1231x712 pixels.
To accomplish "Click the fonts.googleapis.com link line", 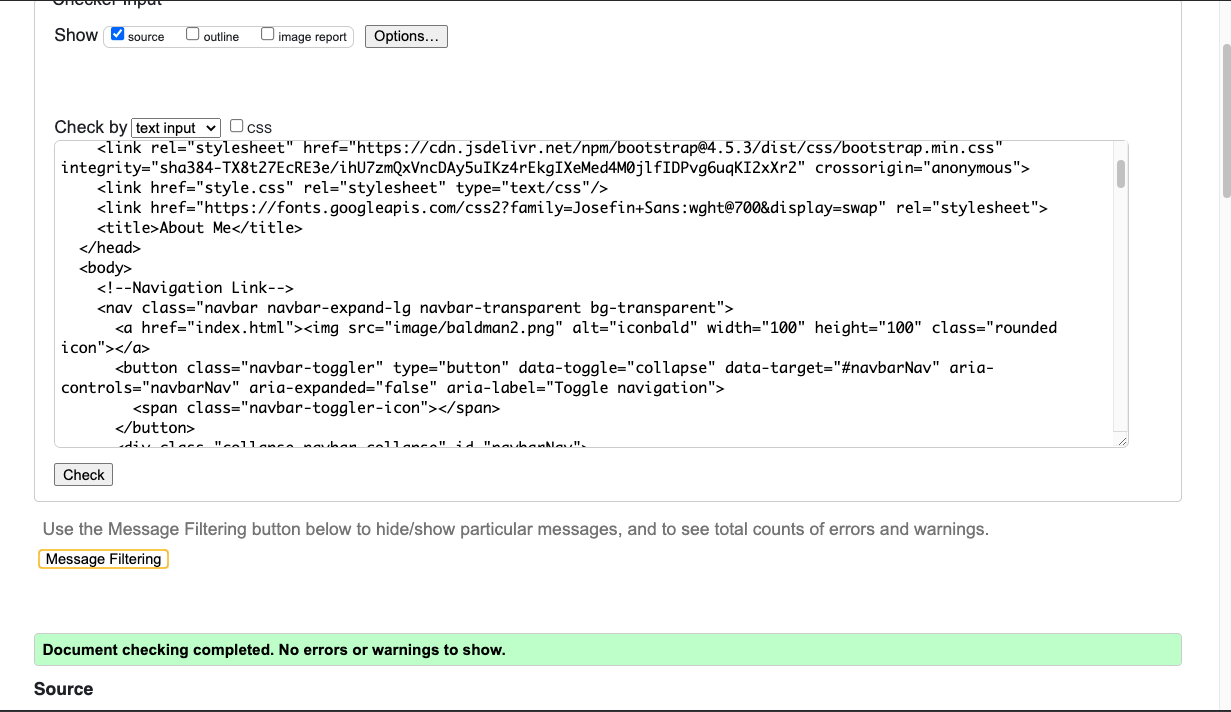I will (572, 208).
